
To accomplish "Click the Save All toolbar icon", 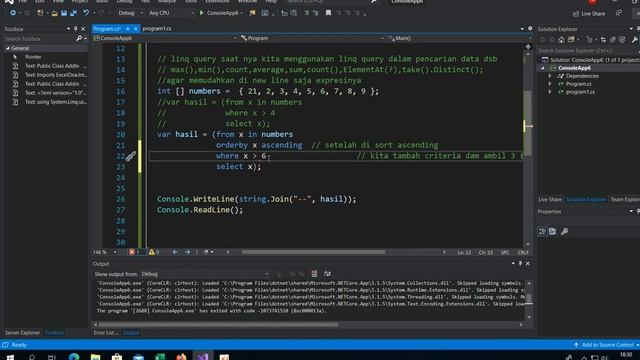I will coord(73,13).
